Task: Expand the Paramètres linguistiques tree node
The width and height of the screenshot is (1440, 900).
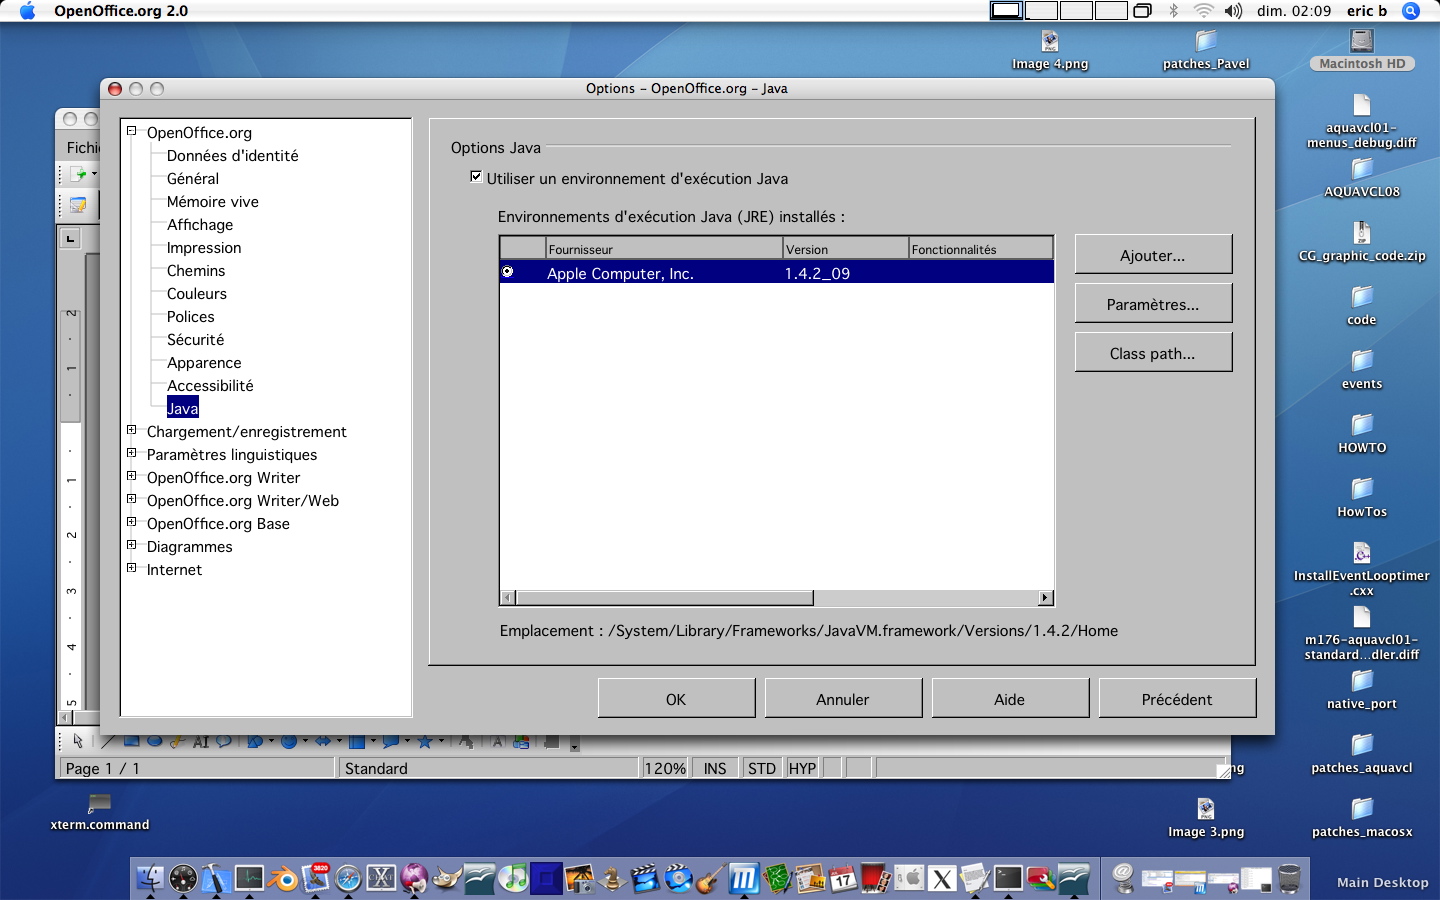Action: pos(131,453)
